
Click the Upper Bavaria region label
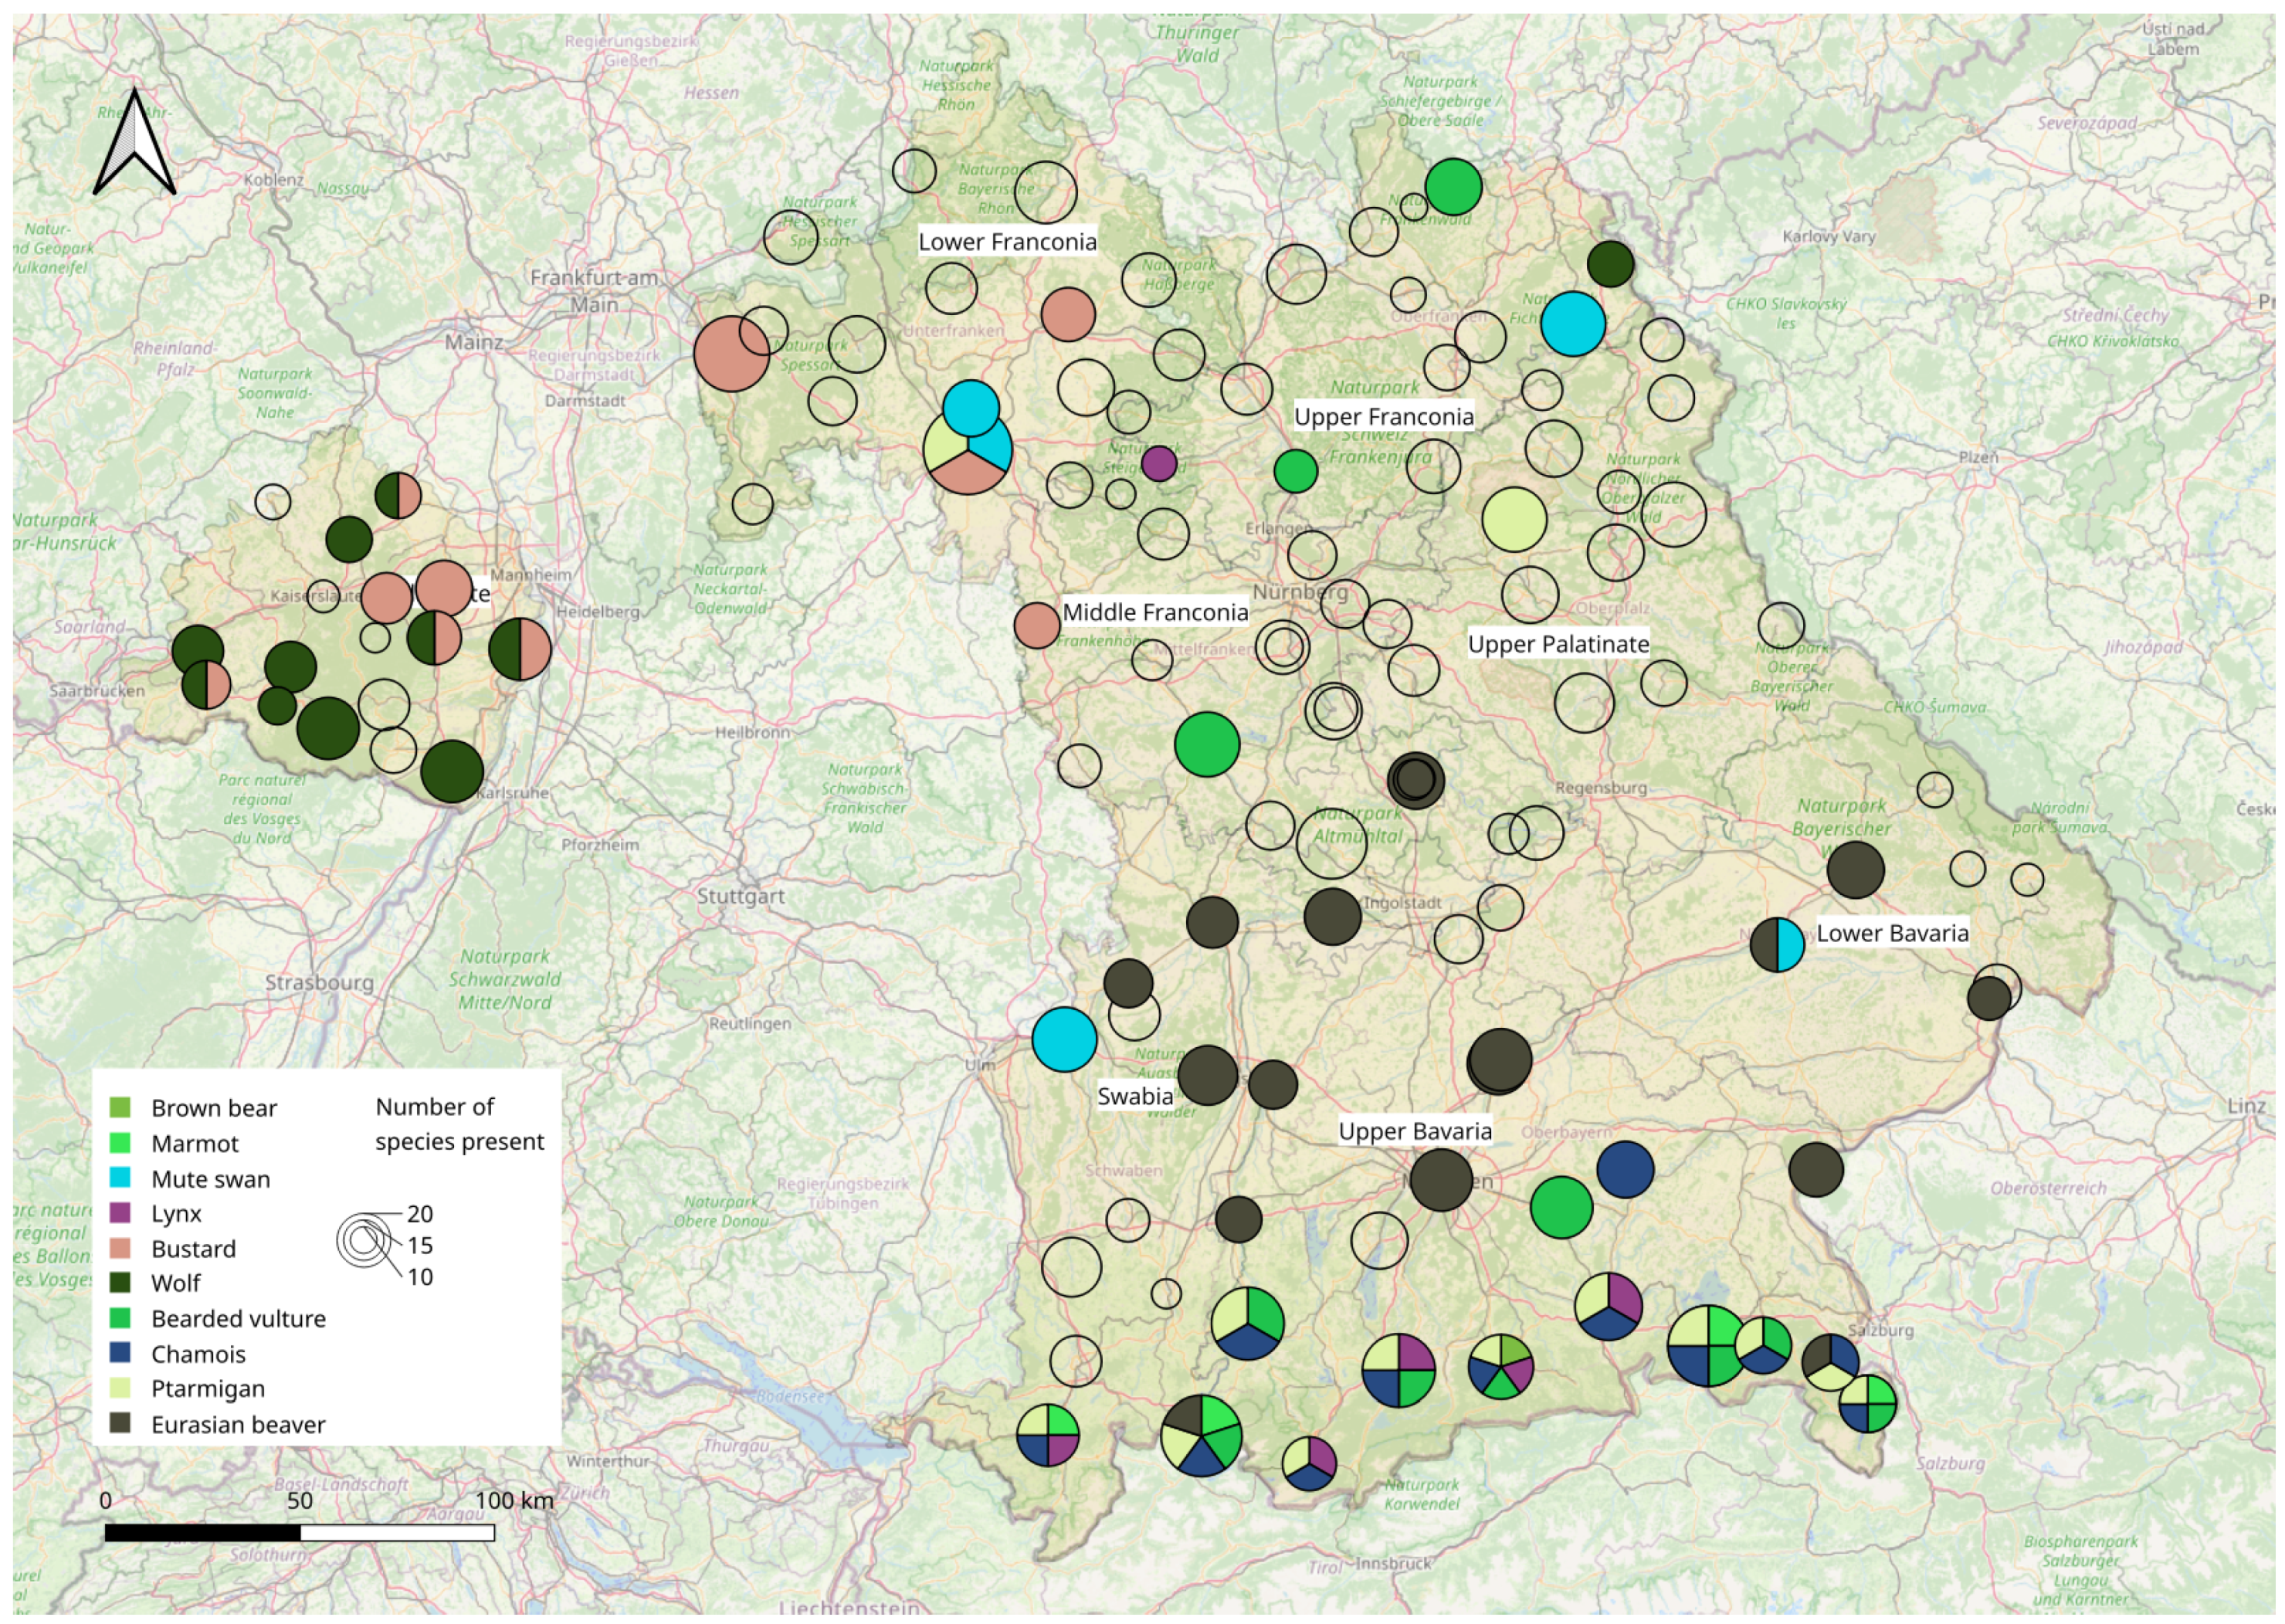pyautogui.click(x=1415, y=1131)
